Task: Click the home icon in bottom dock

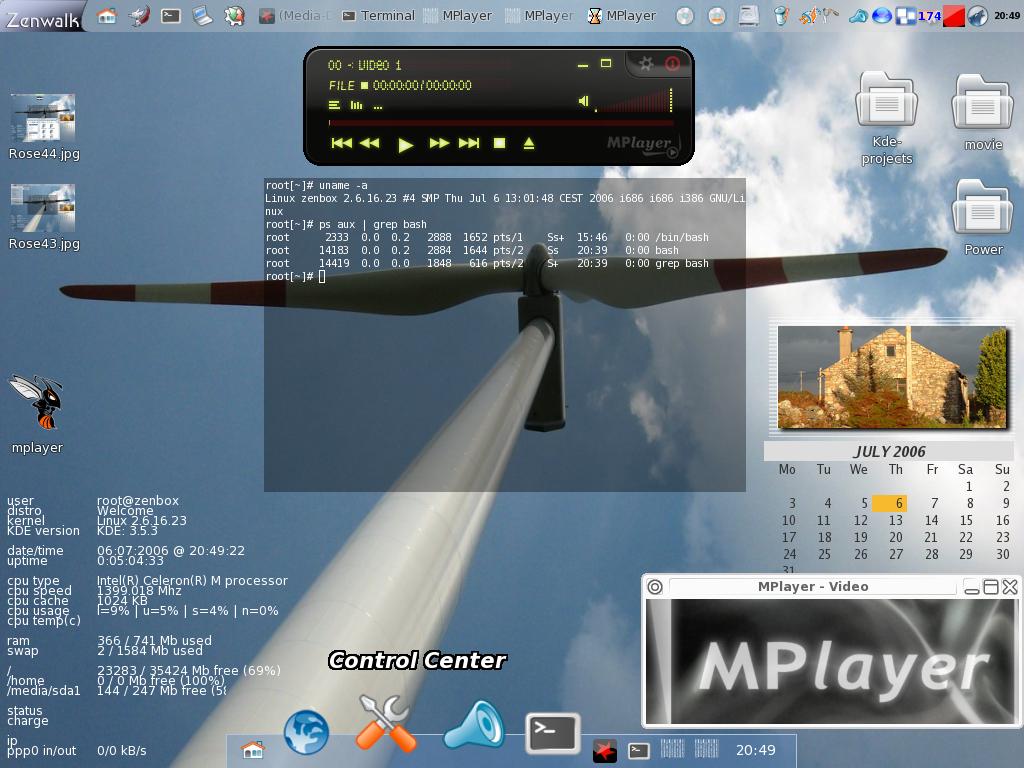Action: (x=253, y=750)
